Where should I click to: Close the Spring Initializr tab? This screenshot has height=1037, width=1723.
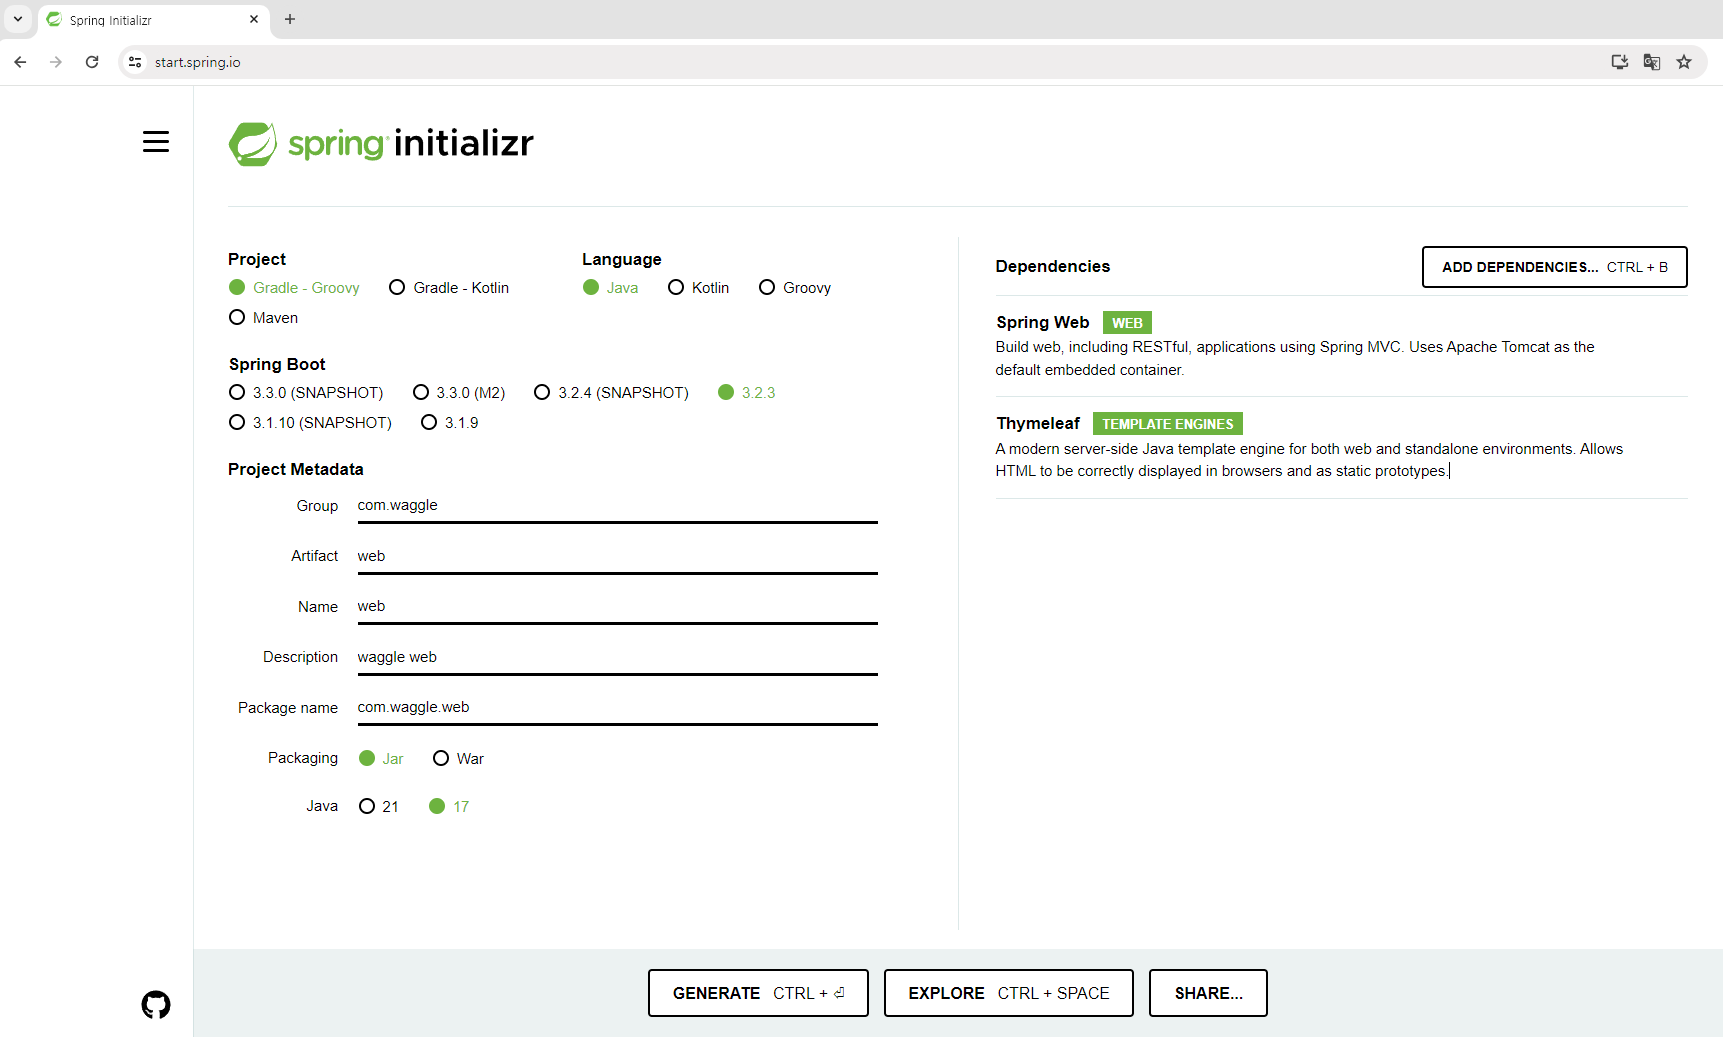(x=254, y=19)
